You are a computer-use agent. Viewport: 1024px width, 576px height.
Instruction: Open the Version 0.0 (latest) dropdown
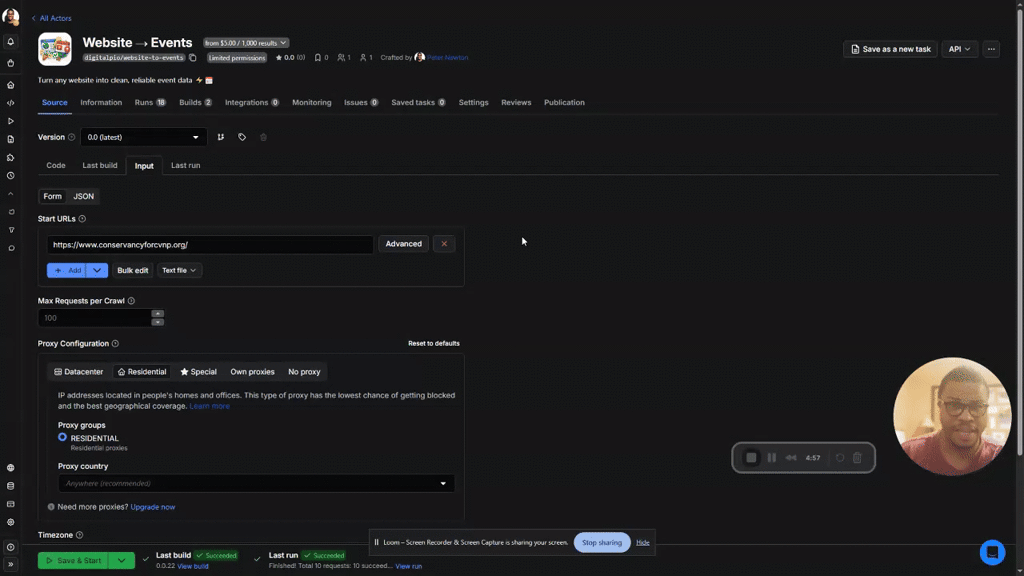[143, 137]
